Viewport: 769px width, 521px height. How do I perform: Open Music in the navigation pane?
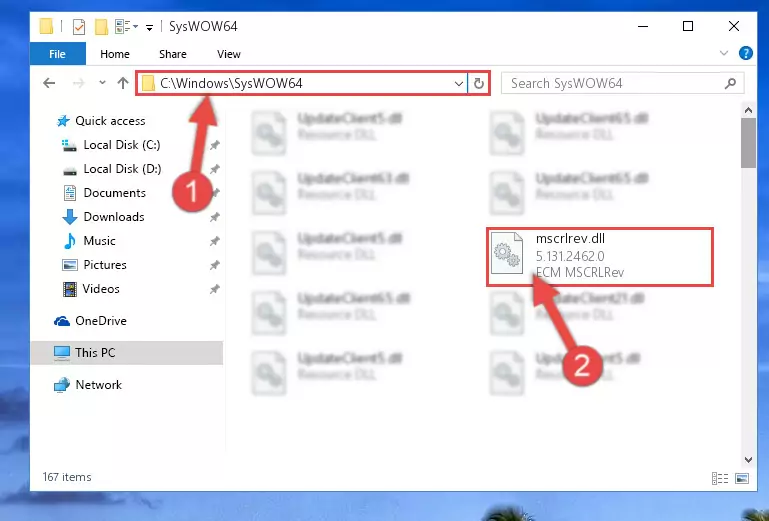(x=90, y=241)
